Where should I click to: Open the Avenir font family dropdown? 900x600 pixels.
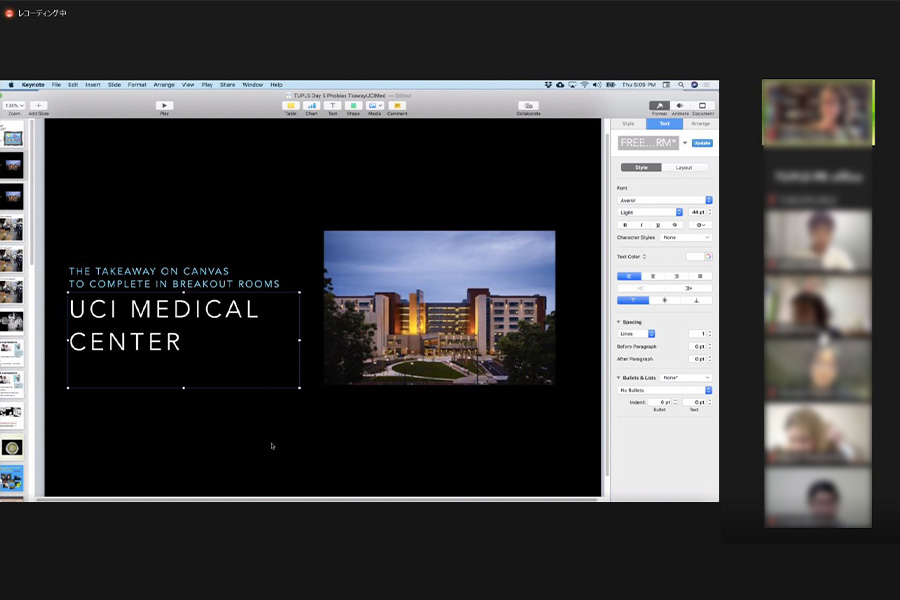coord(665,200)
